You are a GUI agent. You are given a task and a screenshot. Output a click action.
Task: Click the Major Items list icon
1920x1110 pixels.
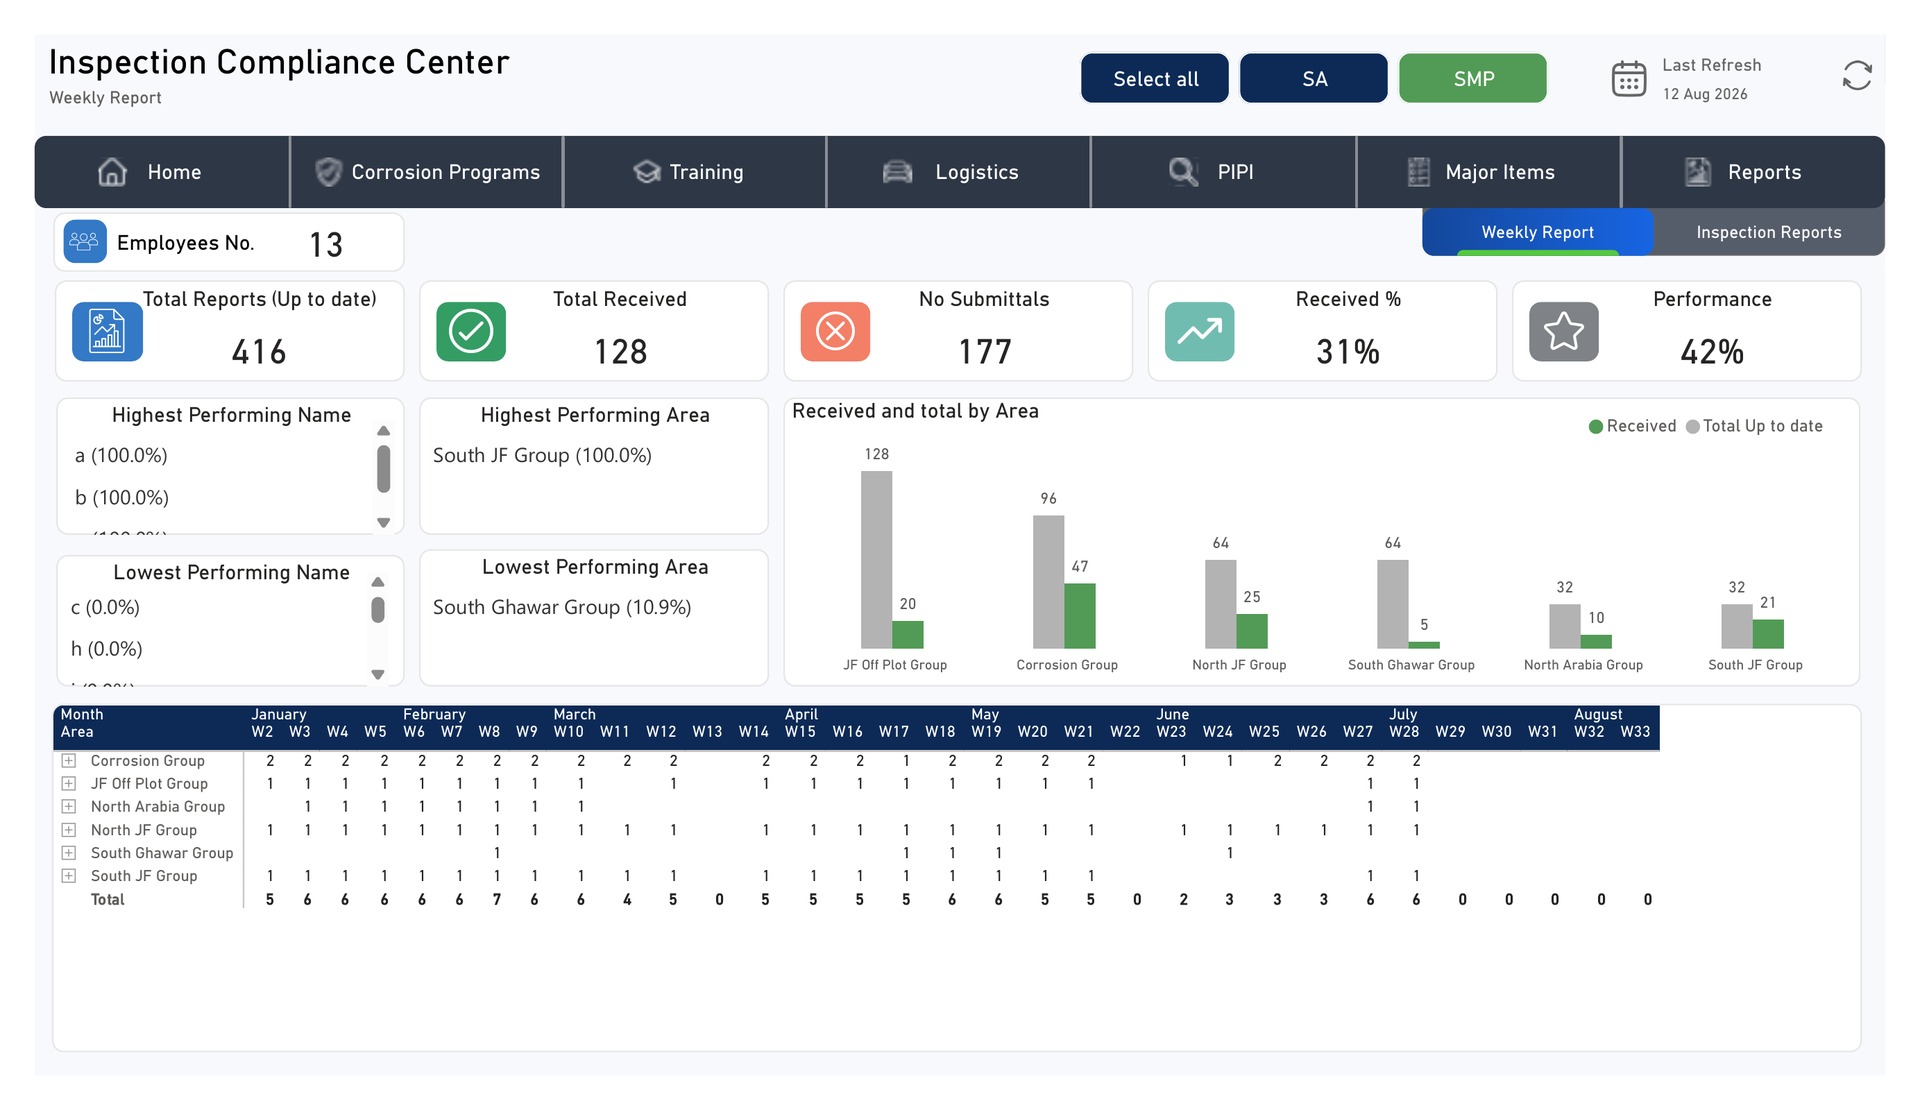[1418, 172]
